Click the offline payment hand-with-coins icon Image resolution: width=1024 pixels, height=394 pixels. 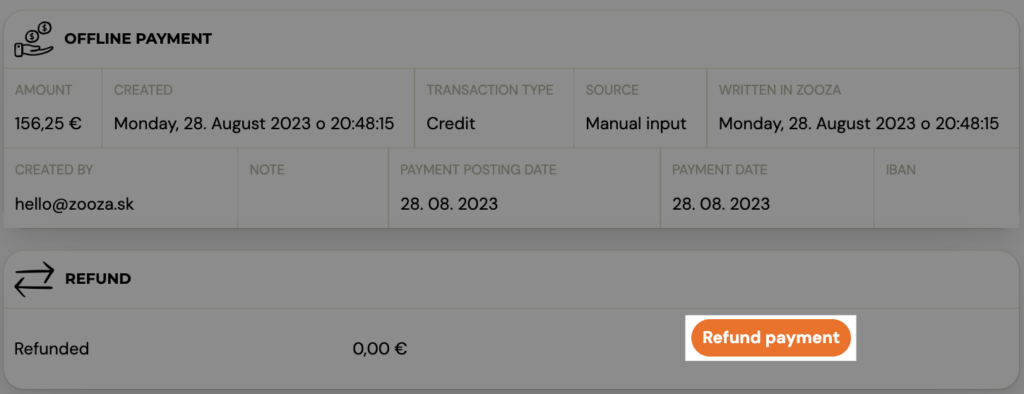[33, 39]
